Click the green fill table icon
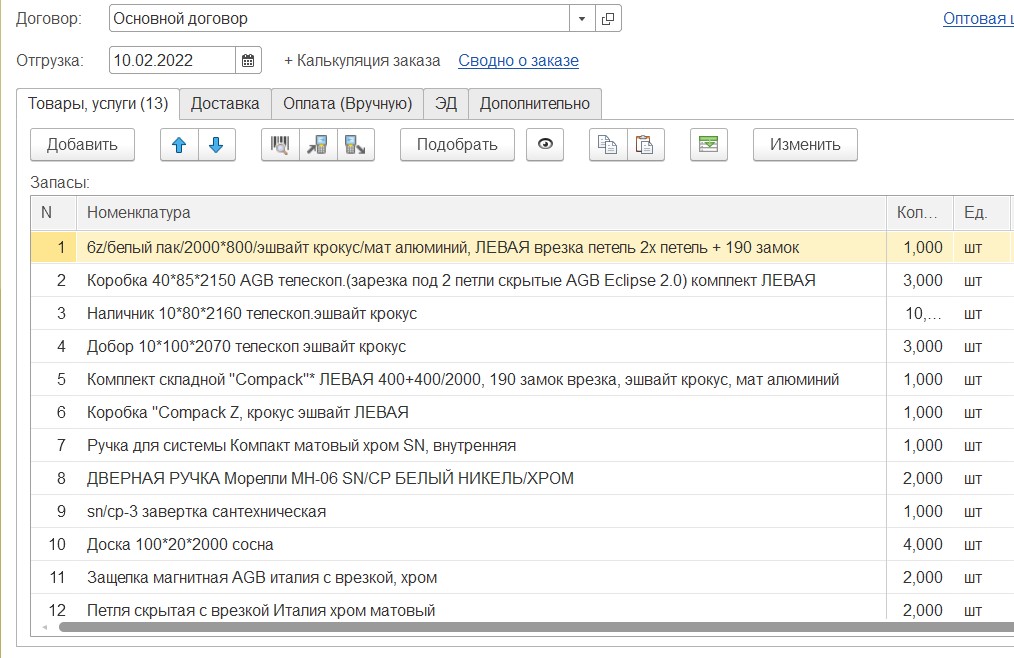 pos(708,145)
